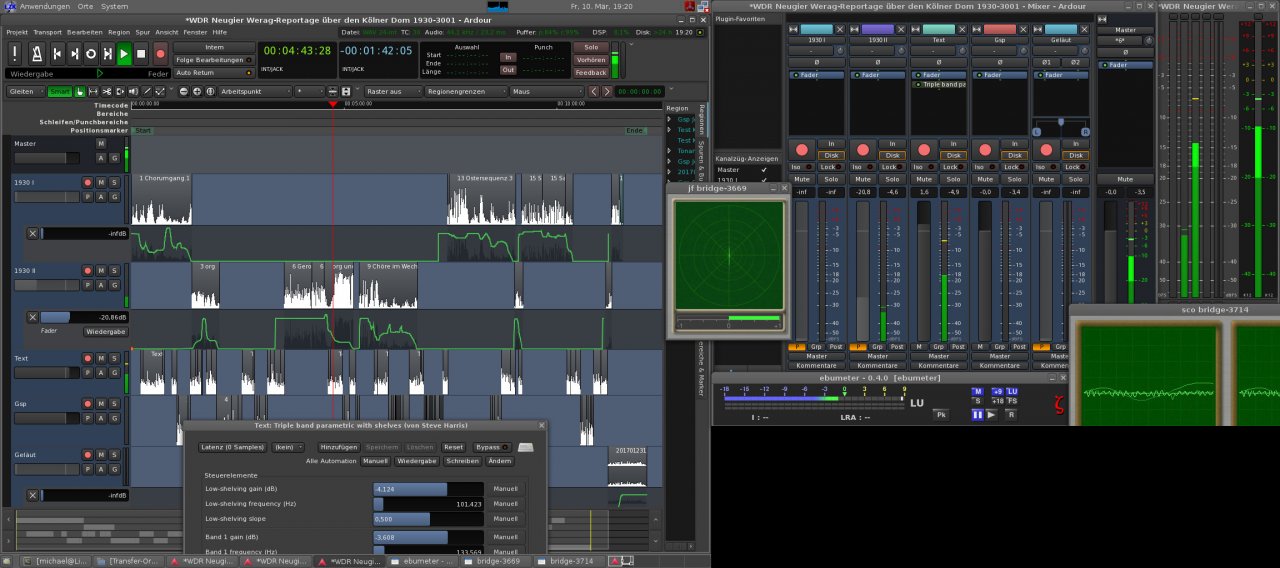This screenshot has width=1280, height=568.
Task: Click the ebumeter pause button
Action: click(x=978, y=414)
